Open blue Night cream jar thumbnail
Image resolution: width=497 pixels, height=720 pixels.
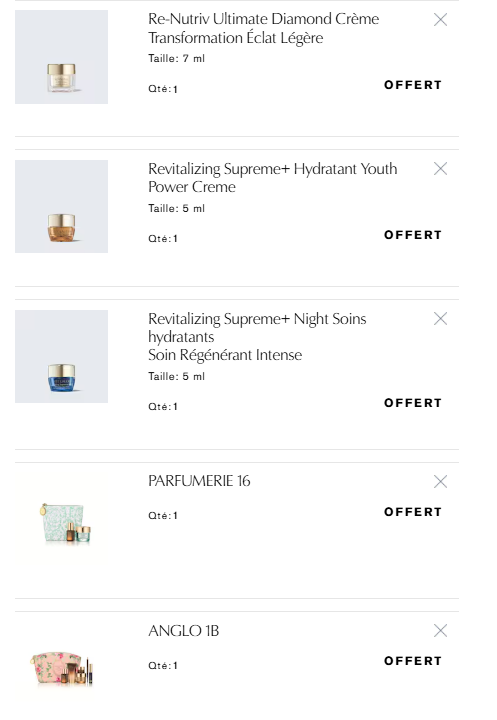(62, 356)
